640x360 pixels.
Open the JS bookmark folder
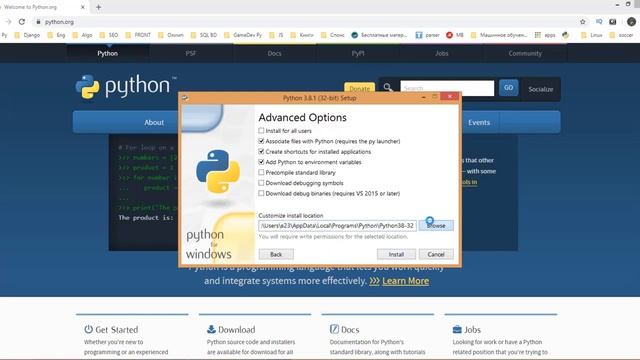[276, 35]
